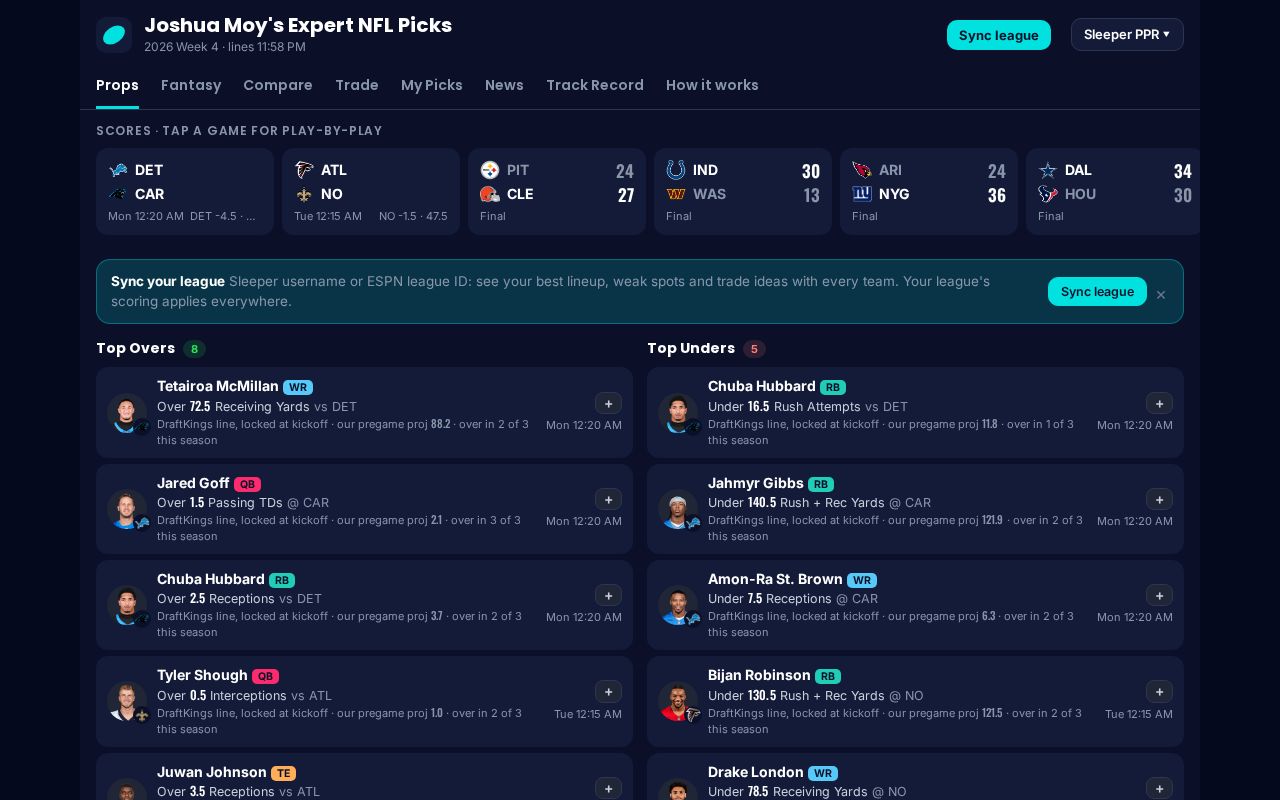Click Sync league button inside the banner
This screenshot has width=1280, height=800.
point(1097,291)
